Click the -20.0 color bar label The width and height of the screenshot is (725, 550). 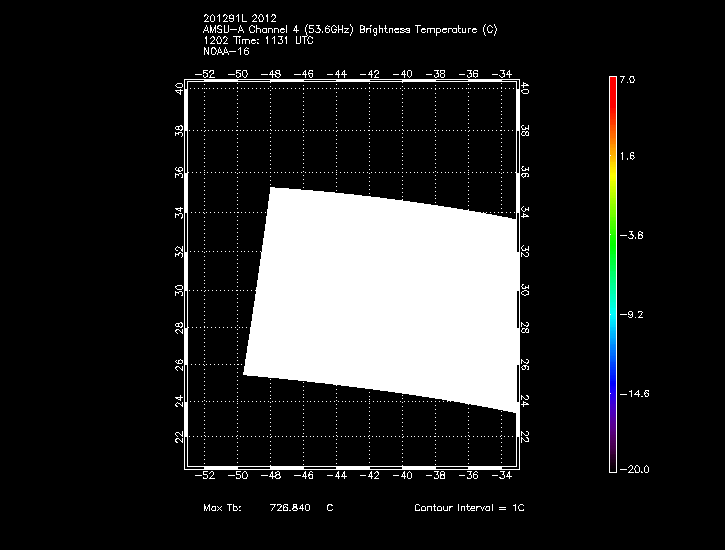tap(634, 469)
